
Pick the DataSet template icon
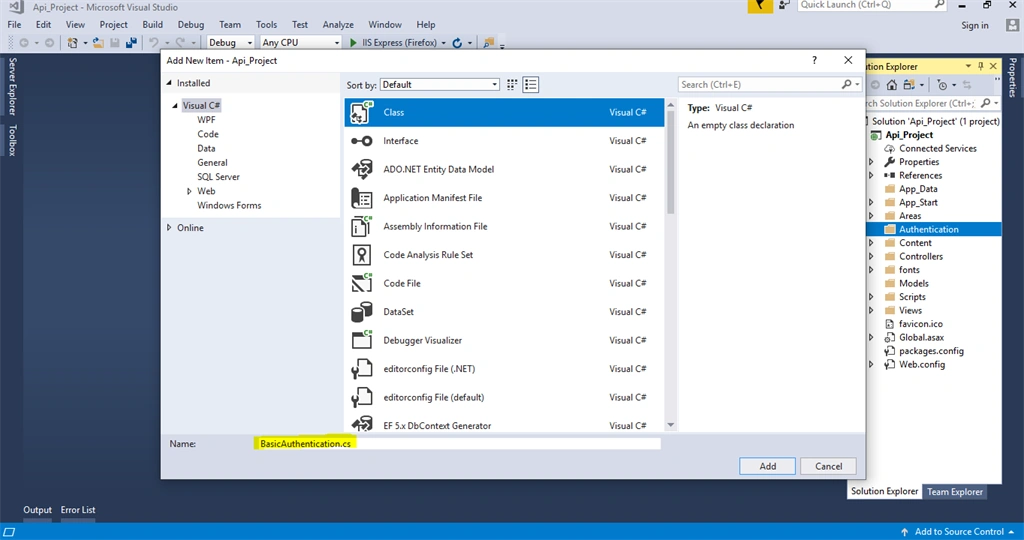[361, 311]
